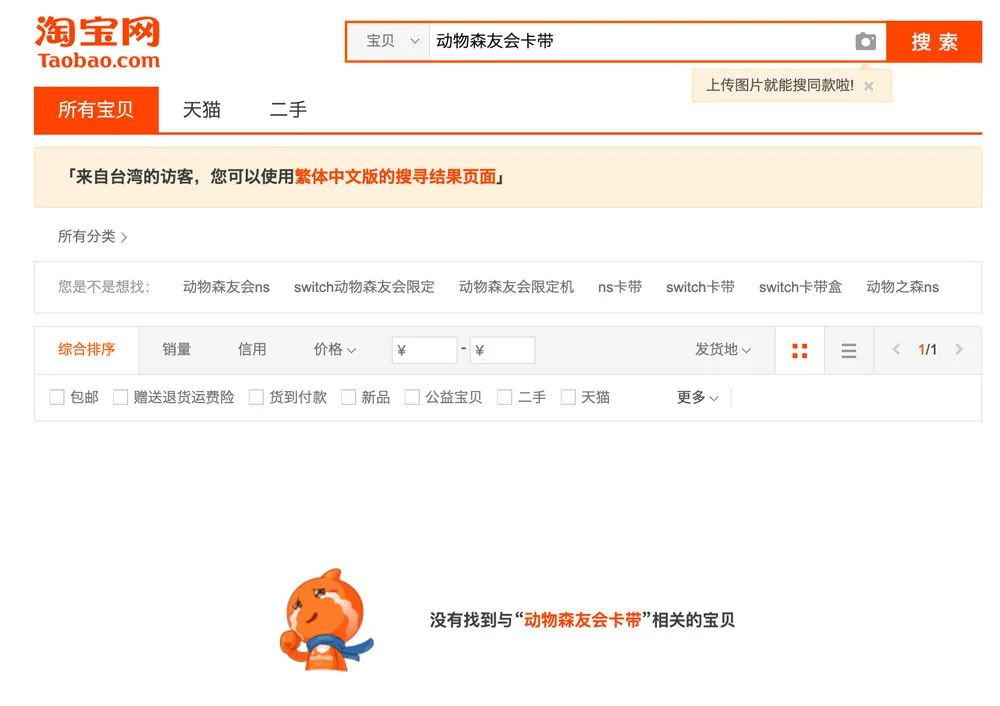Image resolution: width=1000 pixels, height=706 pixels.
Task: Switch to the 天猫 tab
Action: click(x=202, y=110)
